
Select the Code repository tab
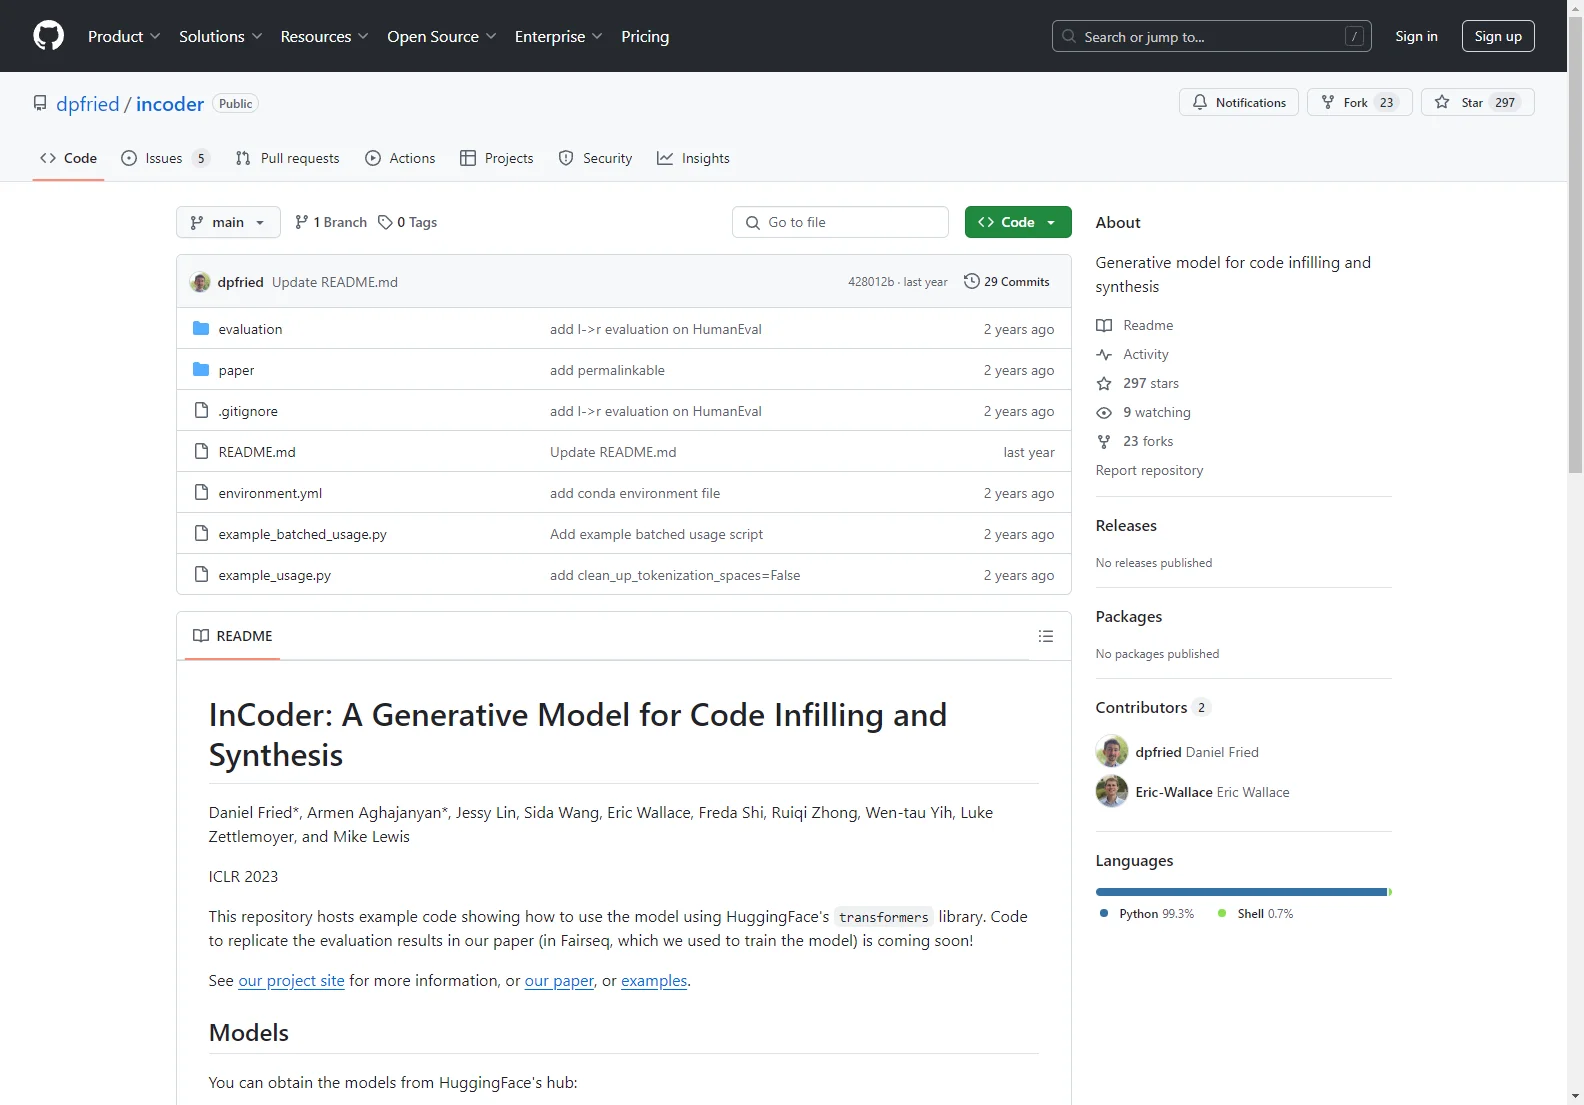click(x=68, y=158)
